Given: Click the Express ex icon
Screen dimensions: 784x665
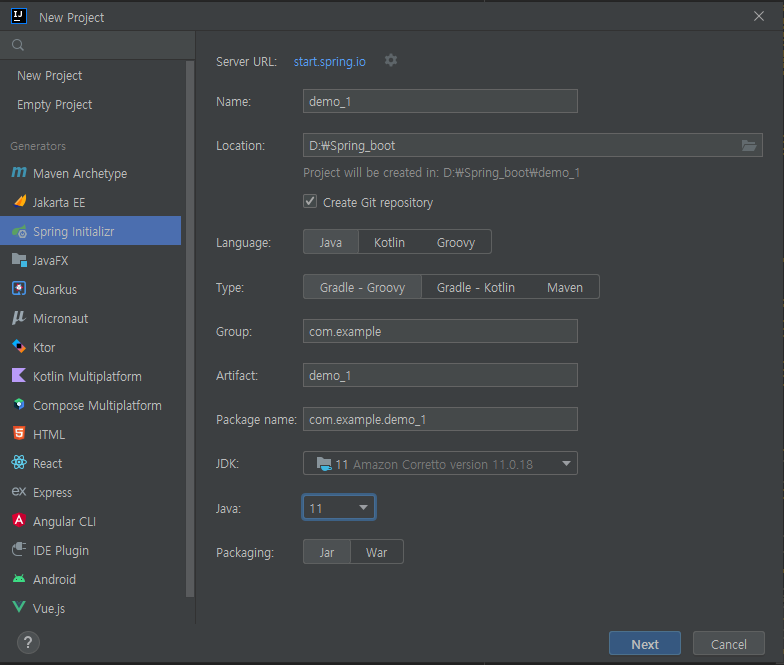Looking at the screenshot, I should coord(19,492).
